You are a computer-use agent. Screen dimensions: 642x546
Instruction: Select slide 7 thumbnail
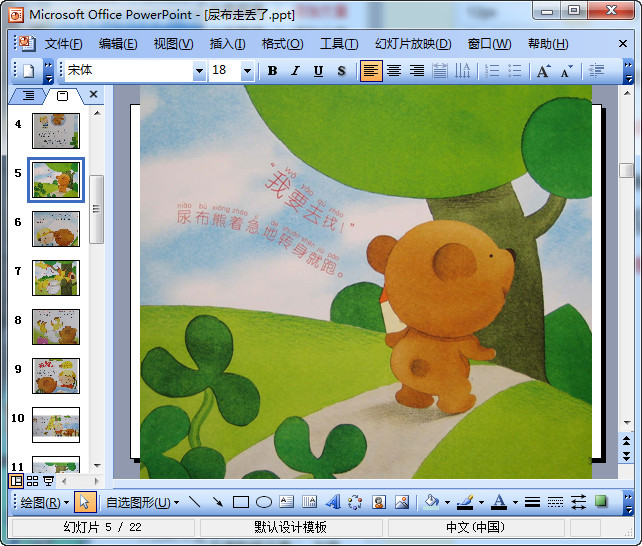pyautogui.click(x=56, y=278)
